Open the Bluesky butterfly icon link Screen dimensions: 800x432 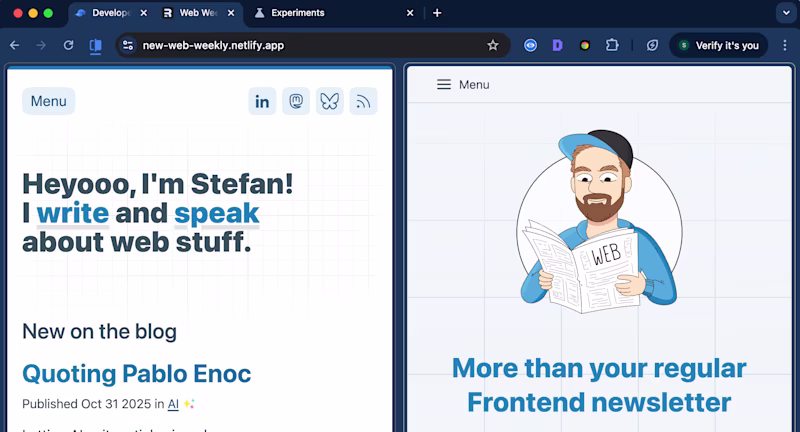point(330,101)
